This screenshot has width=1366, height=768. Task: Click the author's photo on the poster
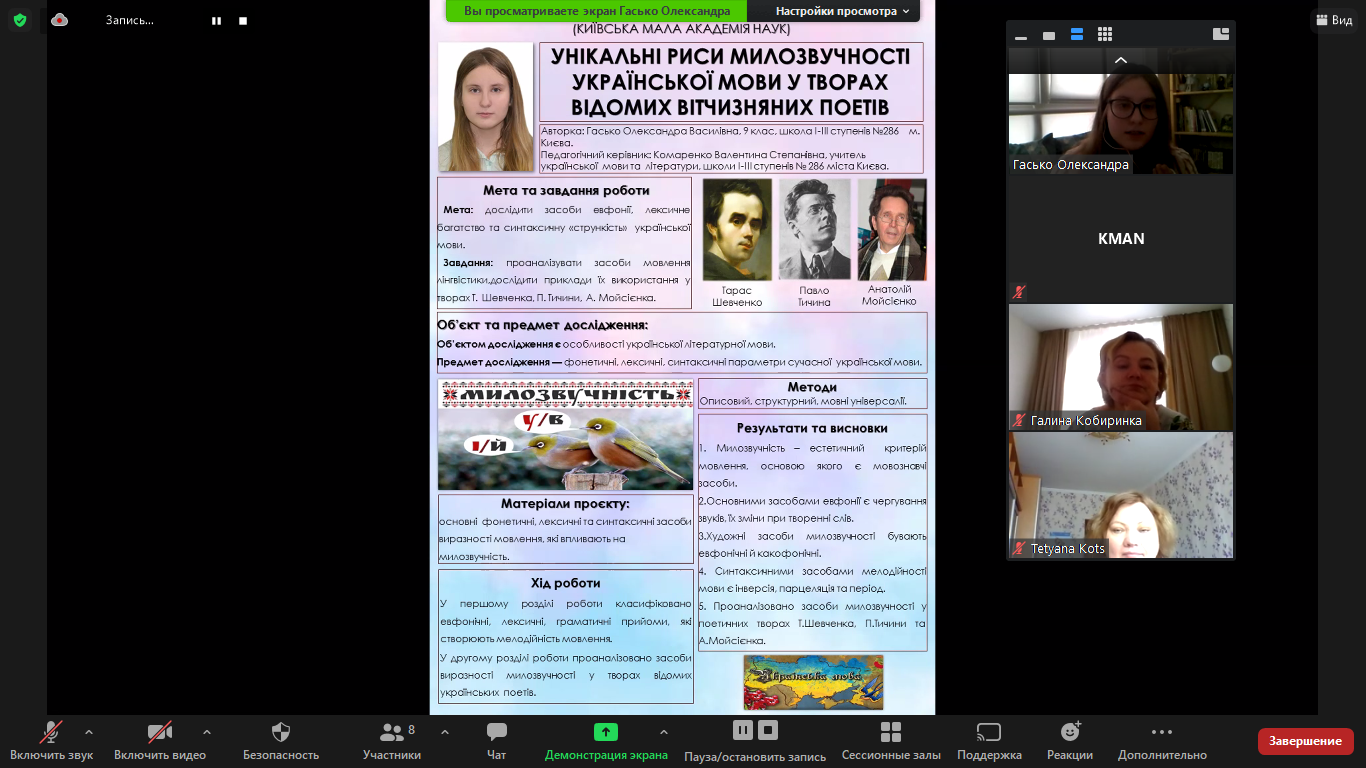[486, 107]
